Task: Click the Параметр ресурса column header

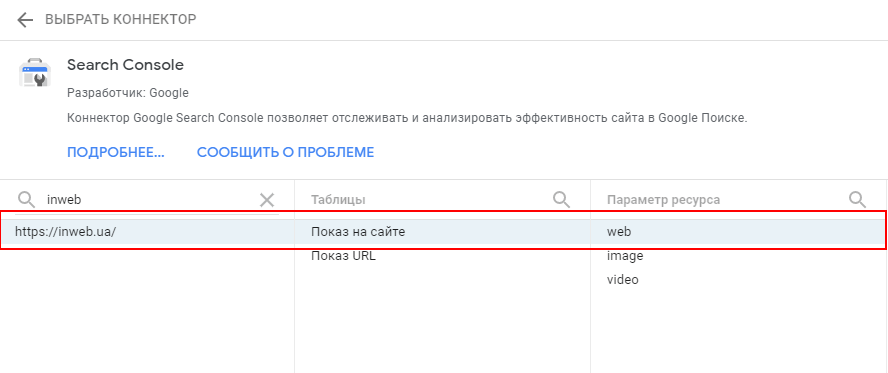Action: [x=663, y=200]
